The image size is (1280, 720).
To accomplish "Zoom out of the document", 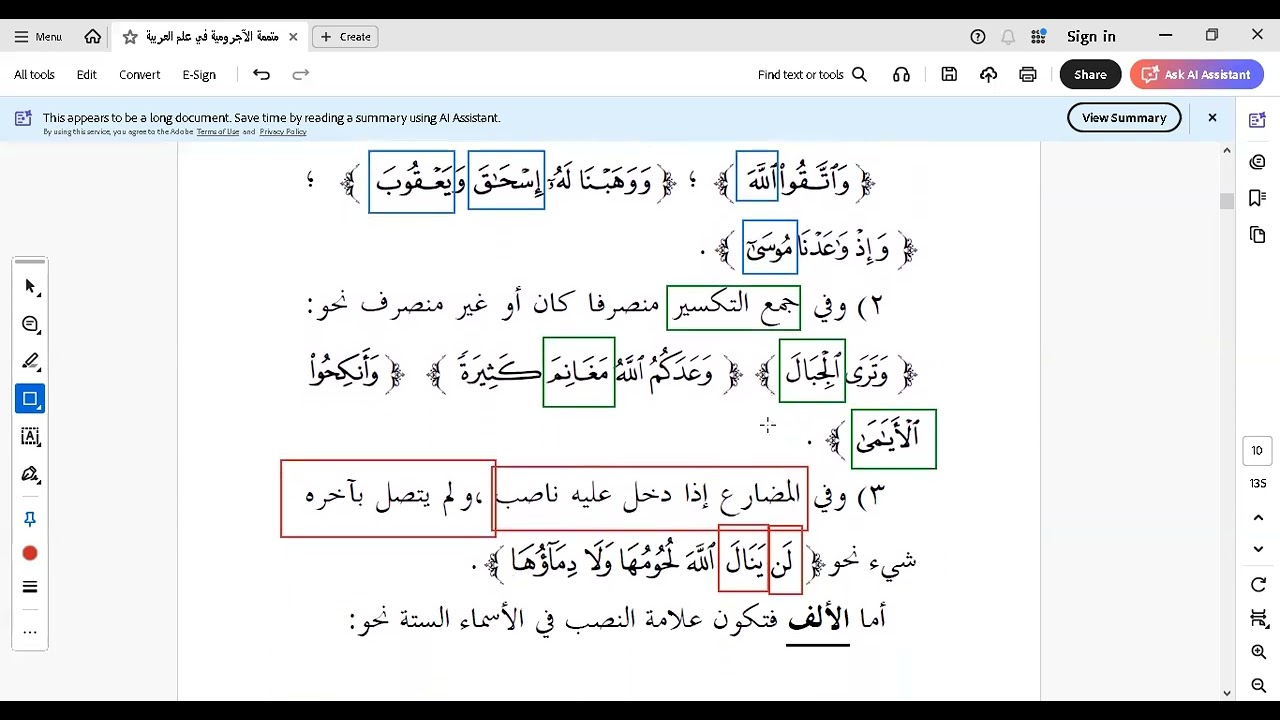I will 1258,685.
